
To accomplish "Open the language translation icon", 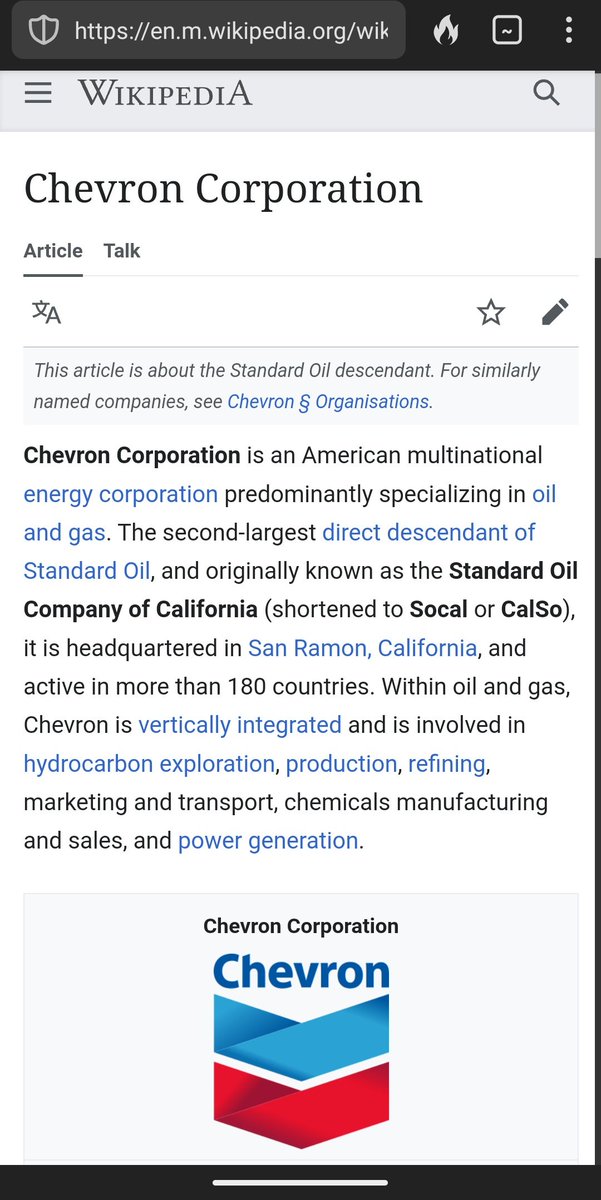I will pos(47,312).
